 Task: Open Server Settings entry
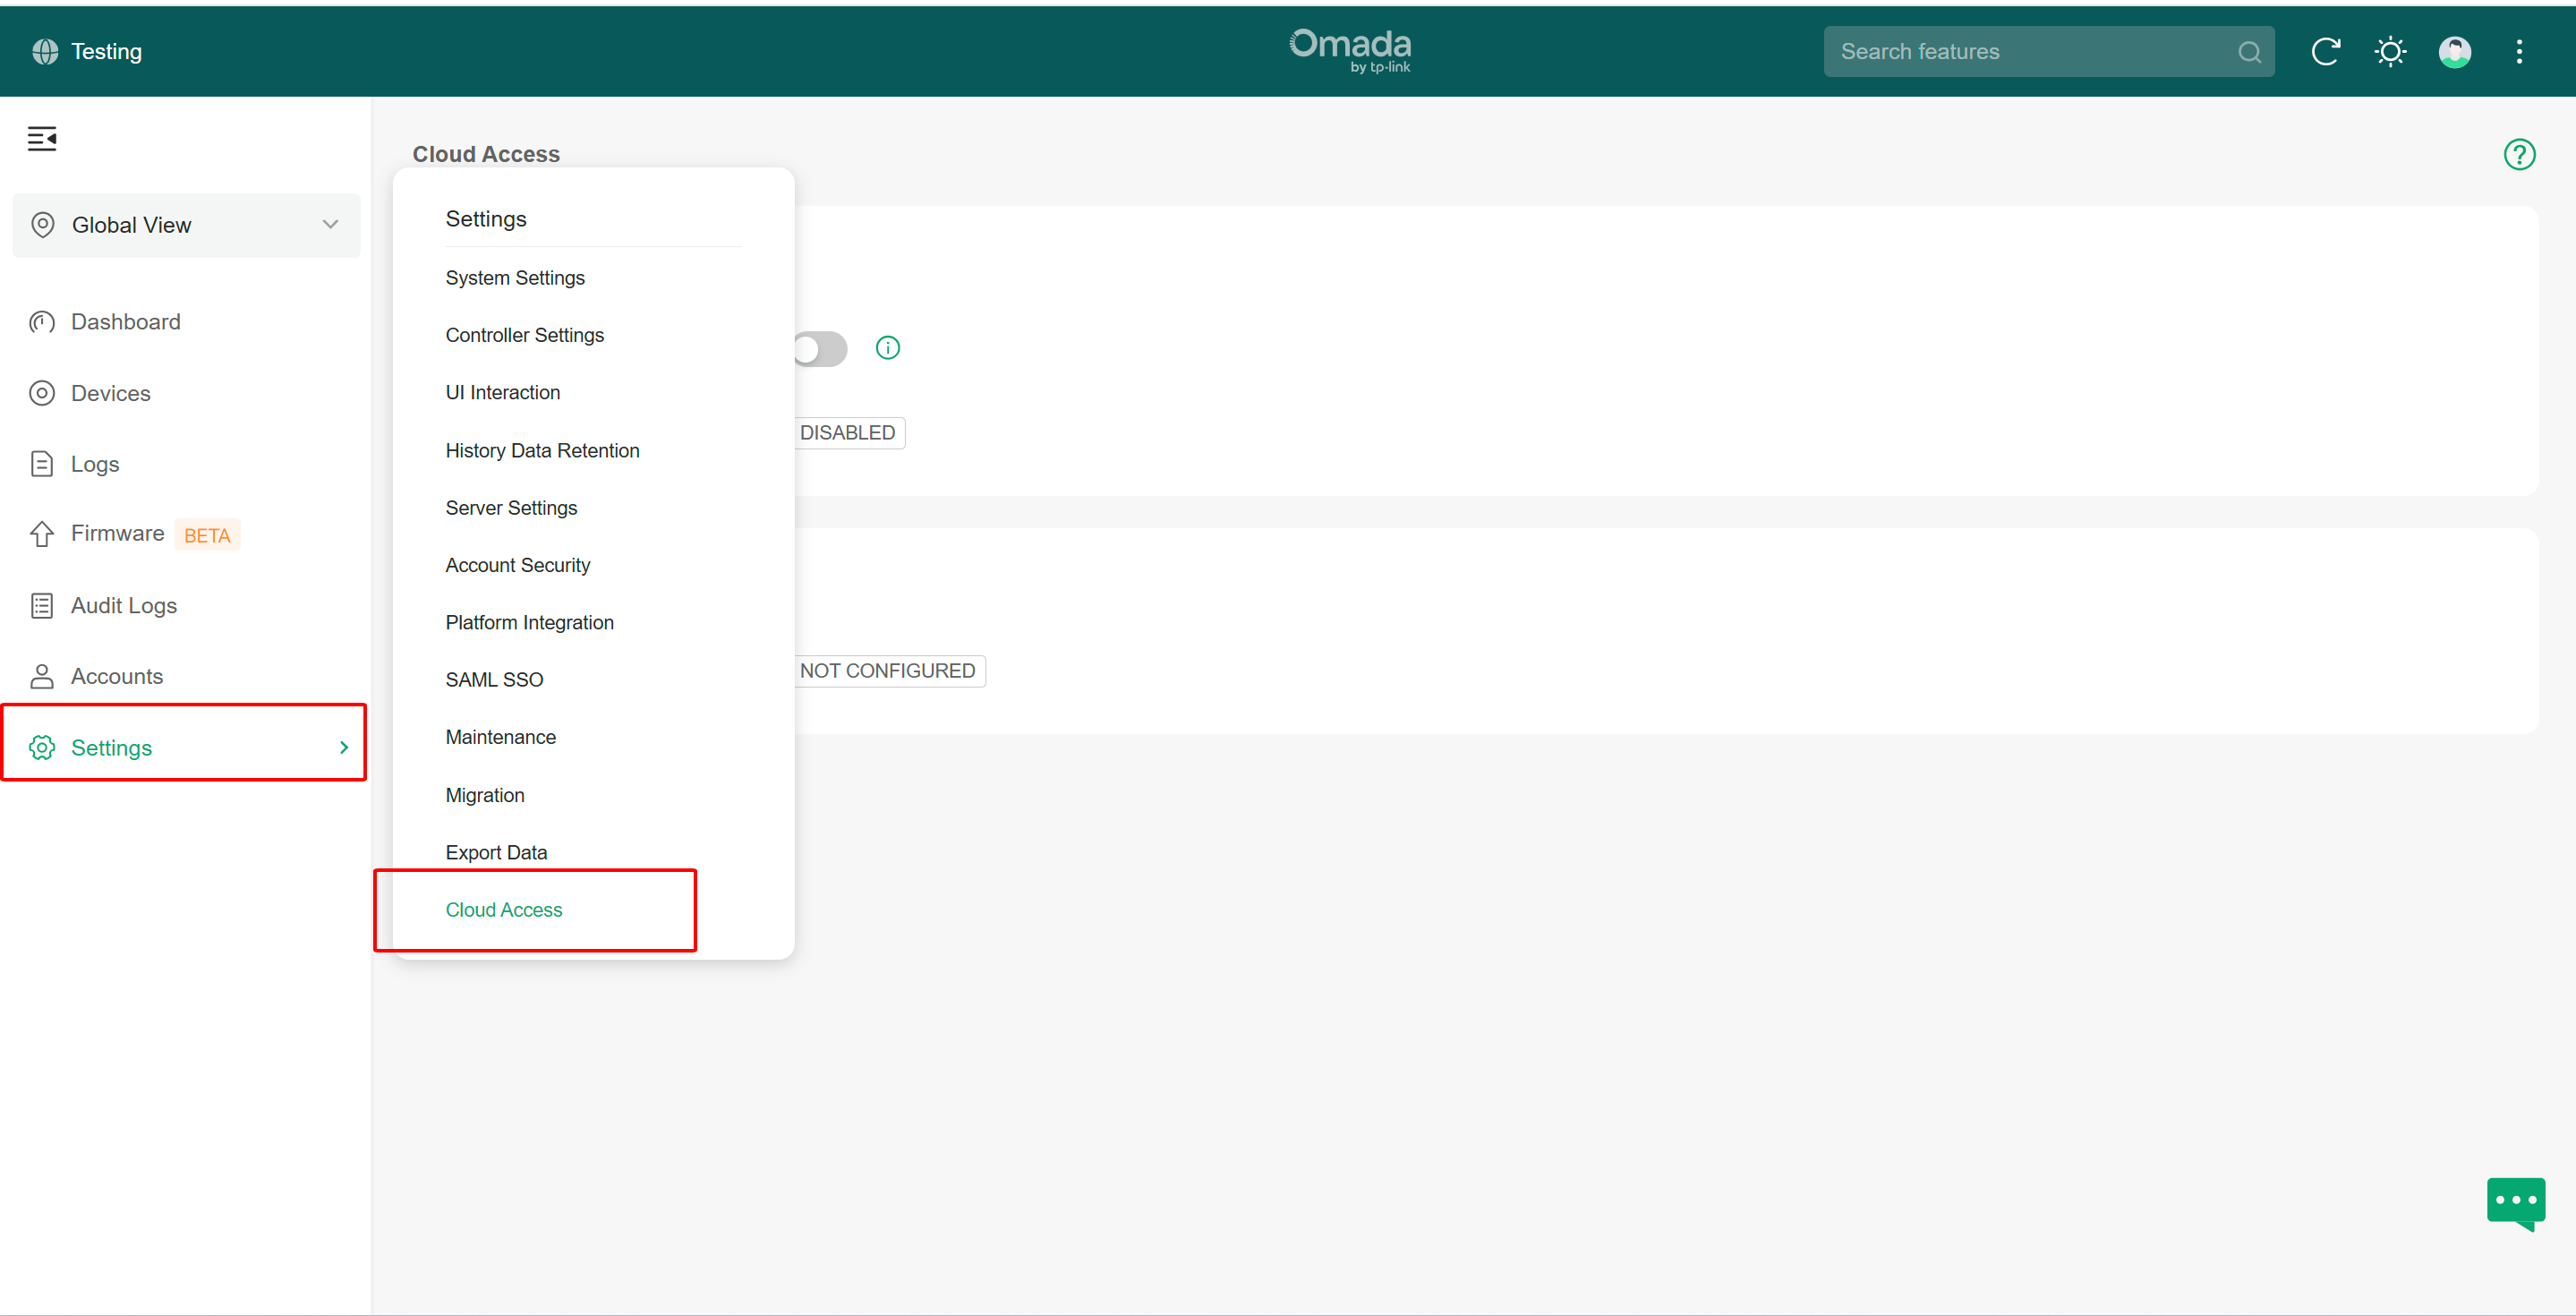tap(511, 508)
